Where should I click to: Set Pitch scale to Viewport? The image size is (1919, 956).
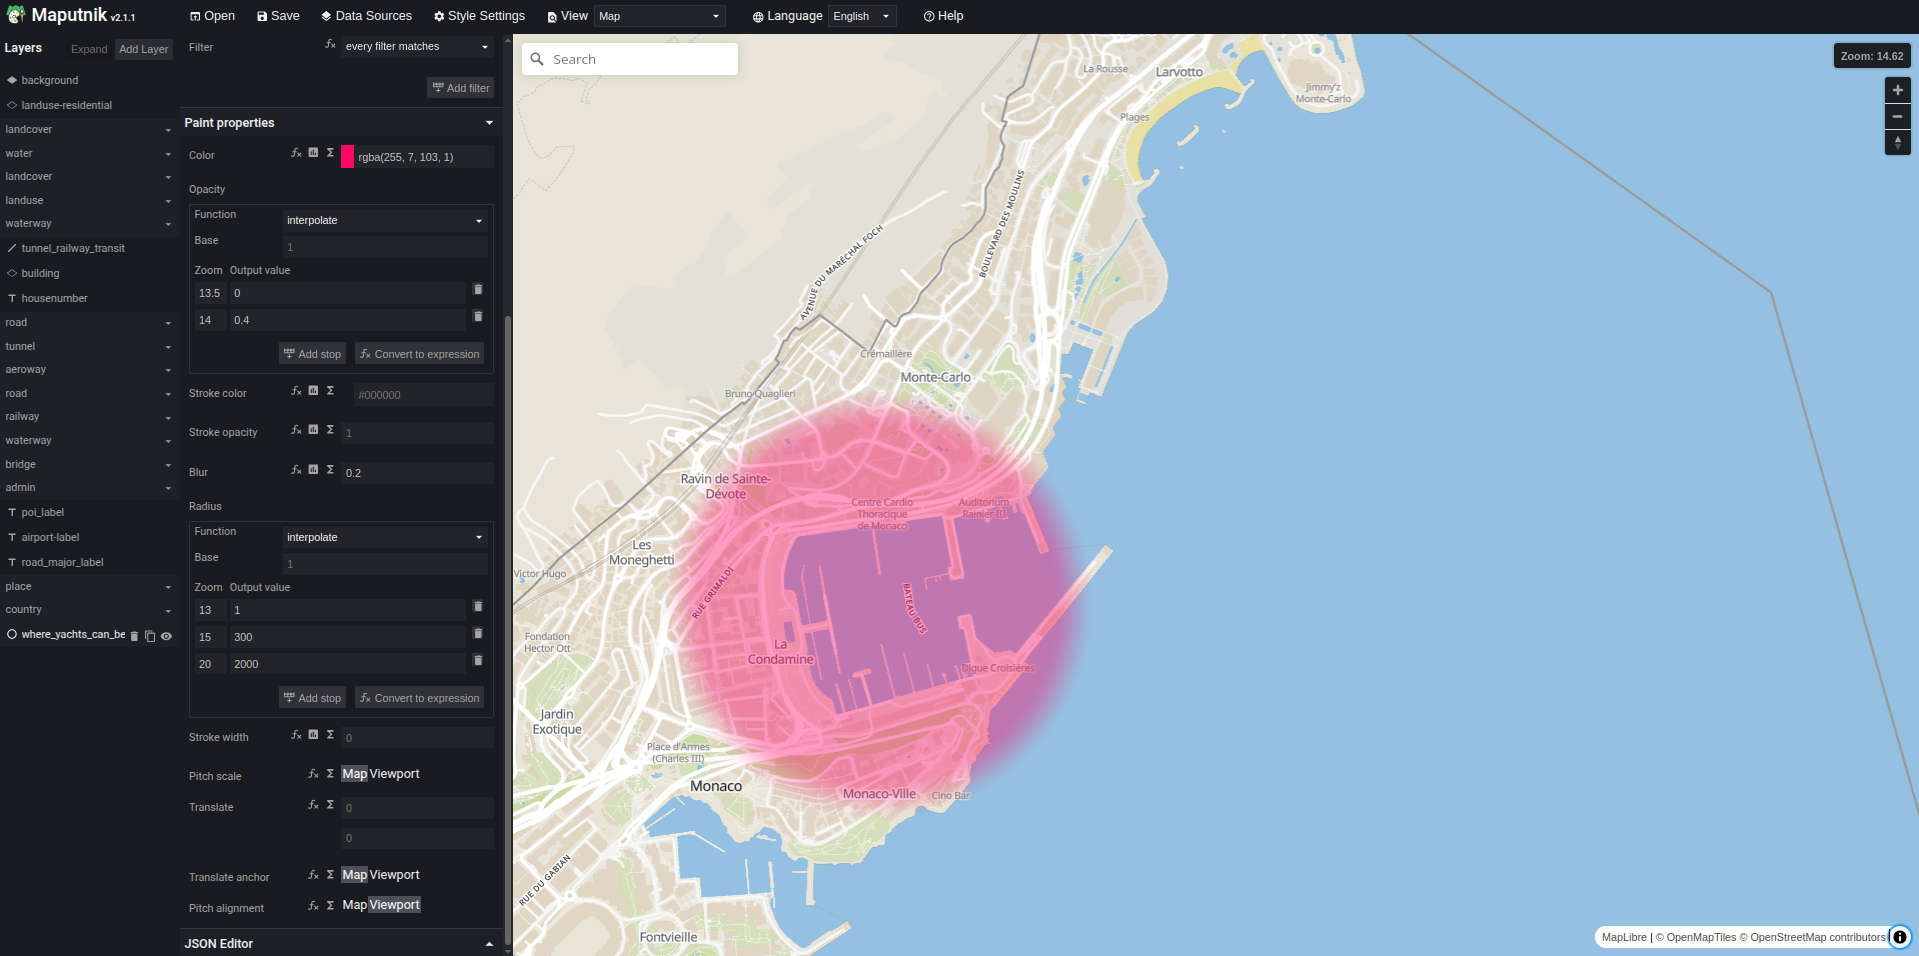click(395, 774)
